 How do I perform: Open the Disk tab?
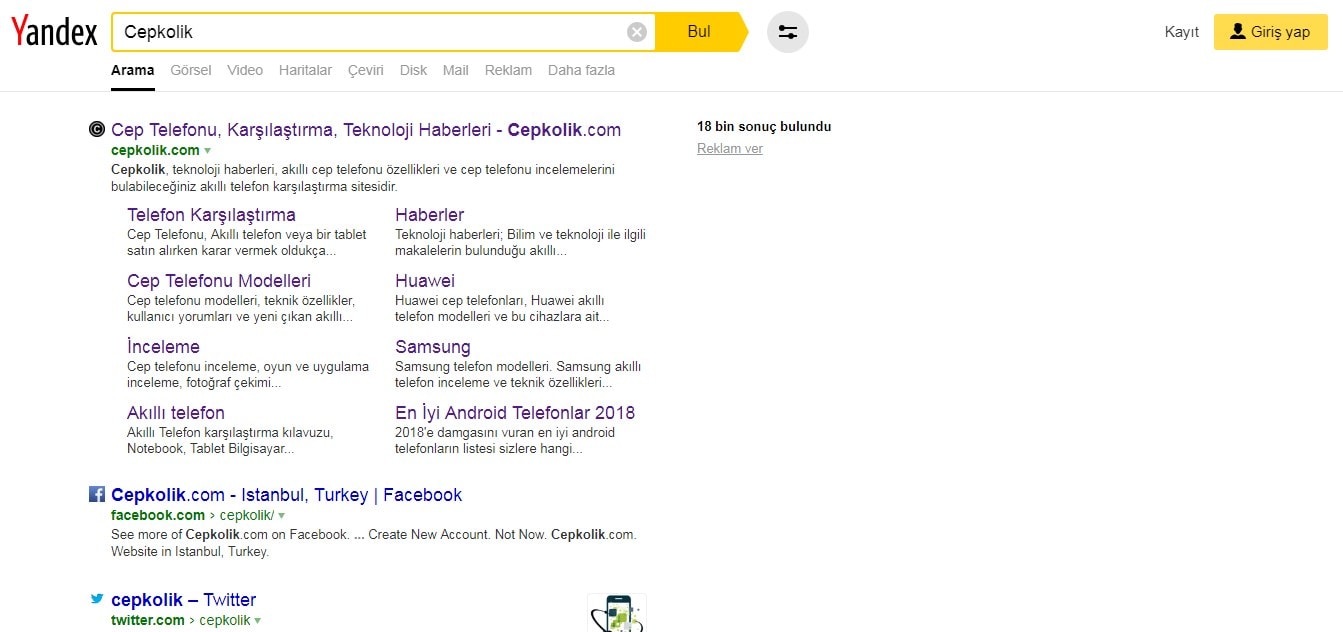pyautogui.click(x=413, y=70)
